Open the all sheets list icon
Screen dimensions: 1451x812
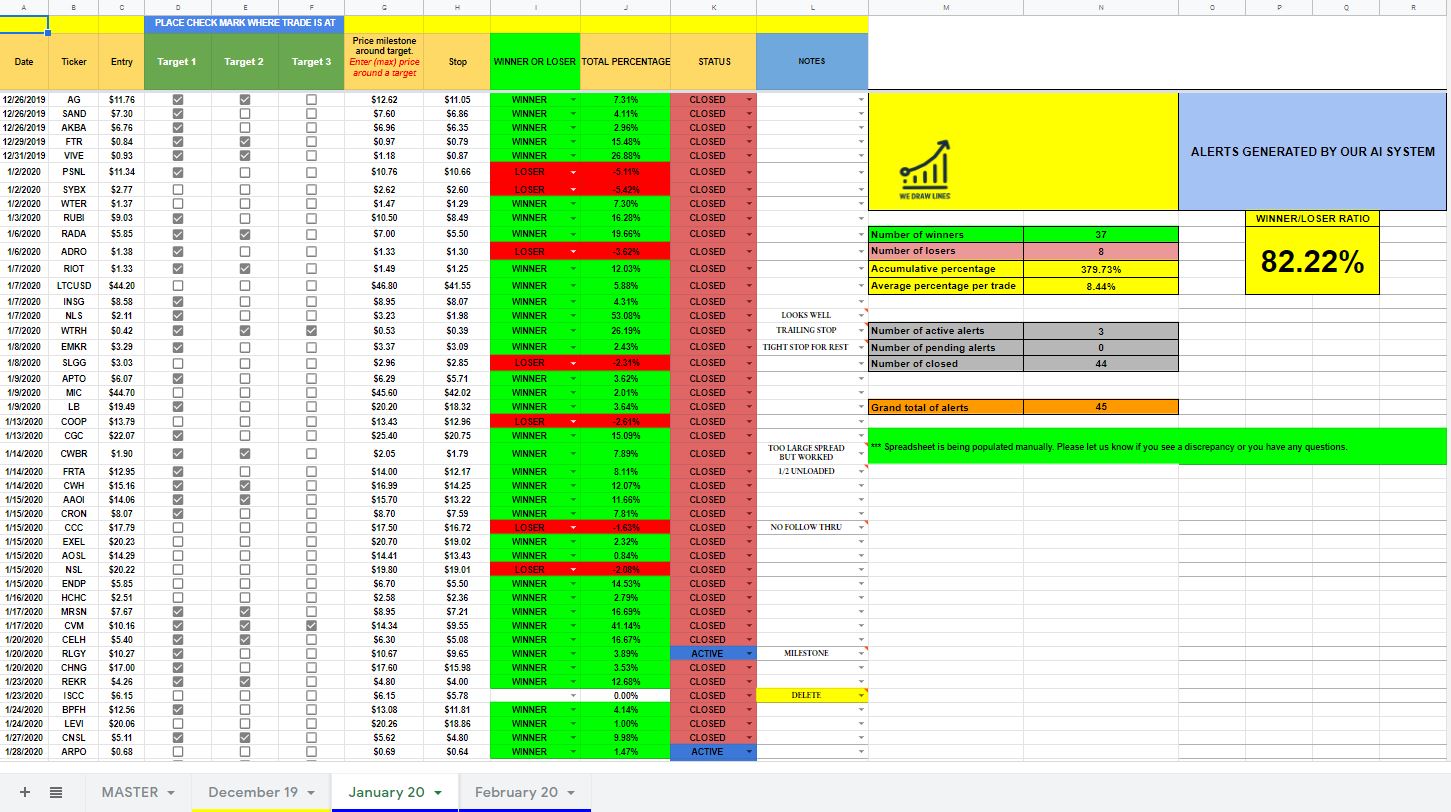pyautogui.click(x=56, y=792)
